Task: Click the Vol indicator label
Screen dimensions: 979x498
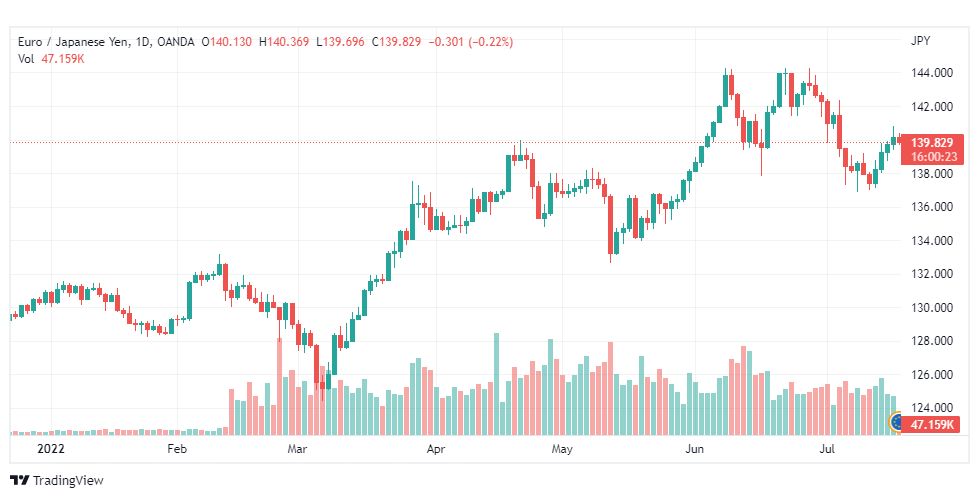Action: (x=26, y=59)
